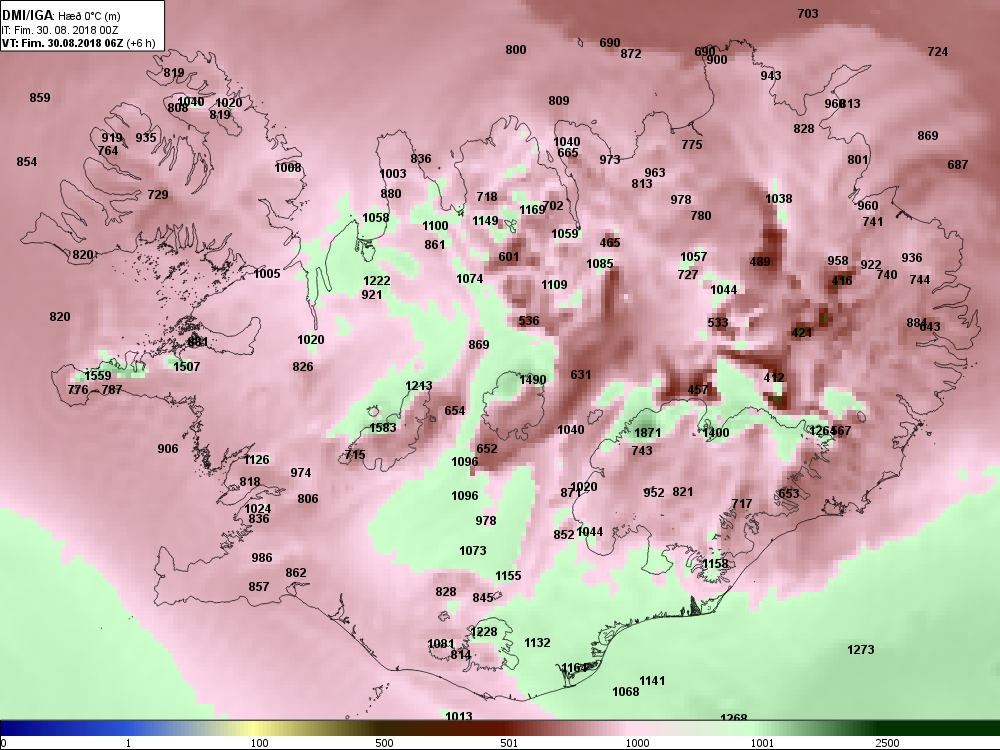Click the 416 value label

tap(842, 281)
